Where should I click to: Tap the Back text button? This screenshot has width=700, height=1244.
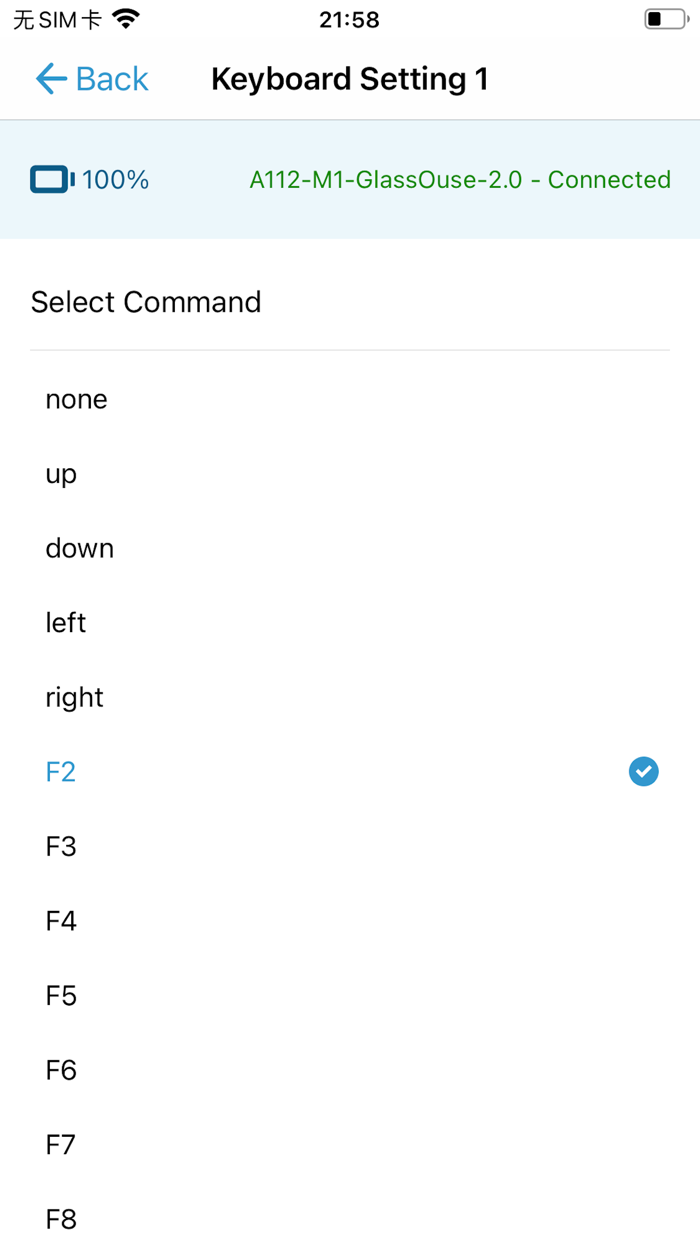(112, 79)
